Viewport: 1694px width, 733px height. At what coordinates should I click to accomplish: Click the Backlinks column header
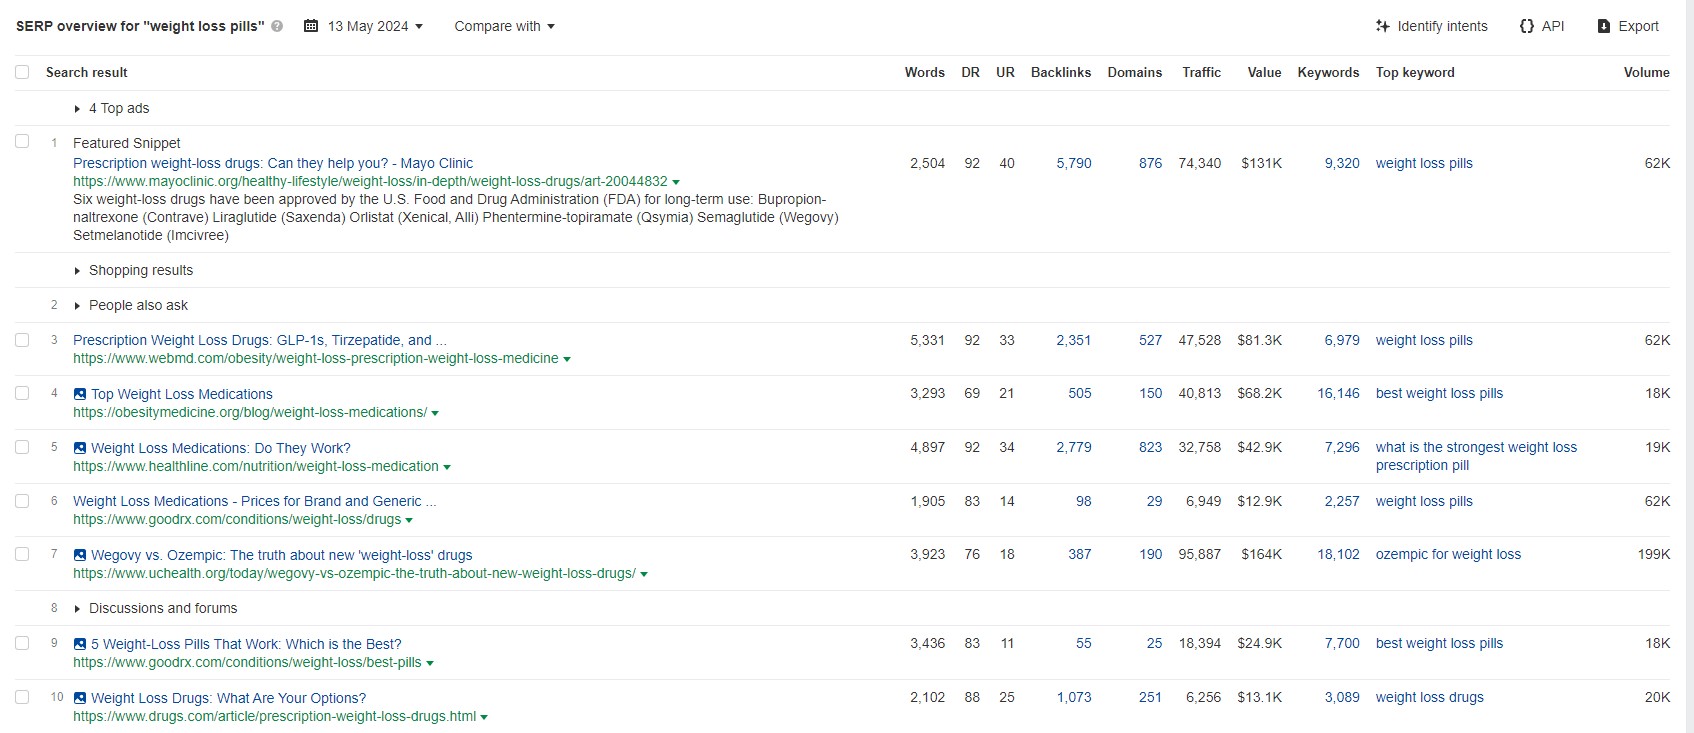(1061, 72)
